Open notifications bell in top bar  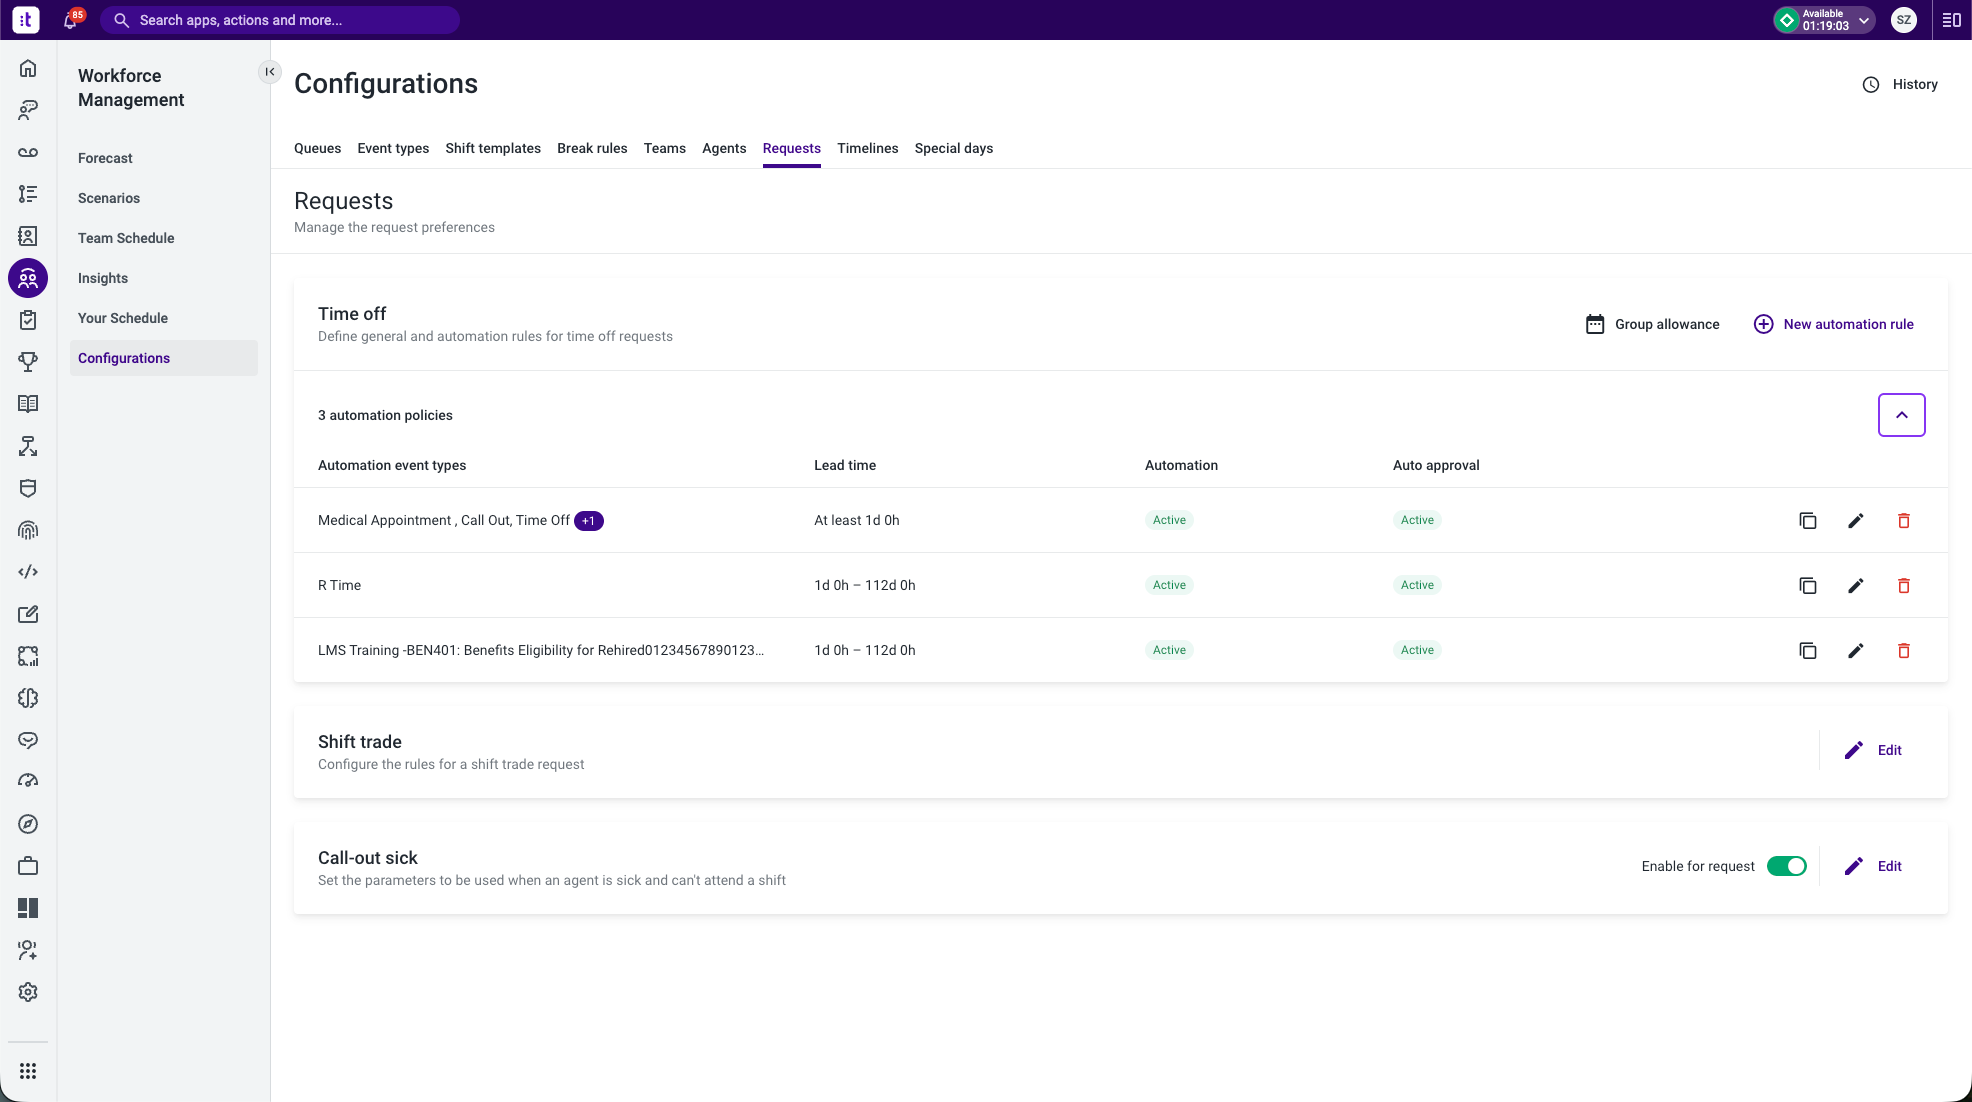pos(71,20)
